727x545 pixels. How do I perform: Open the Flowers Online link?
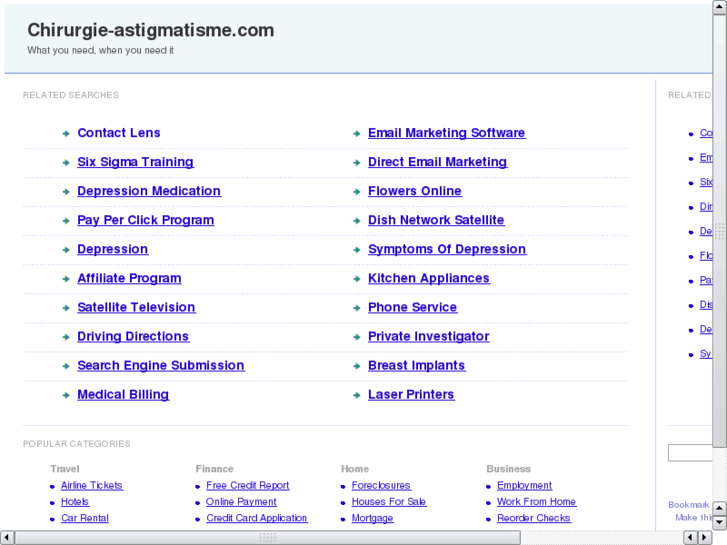(415, 191)
